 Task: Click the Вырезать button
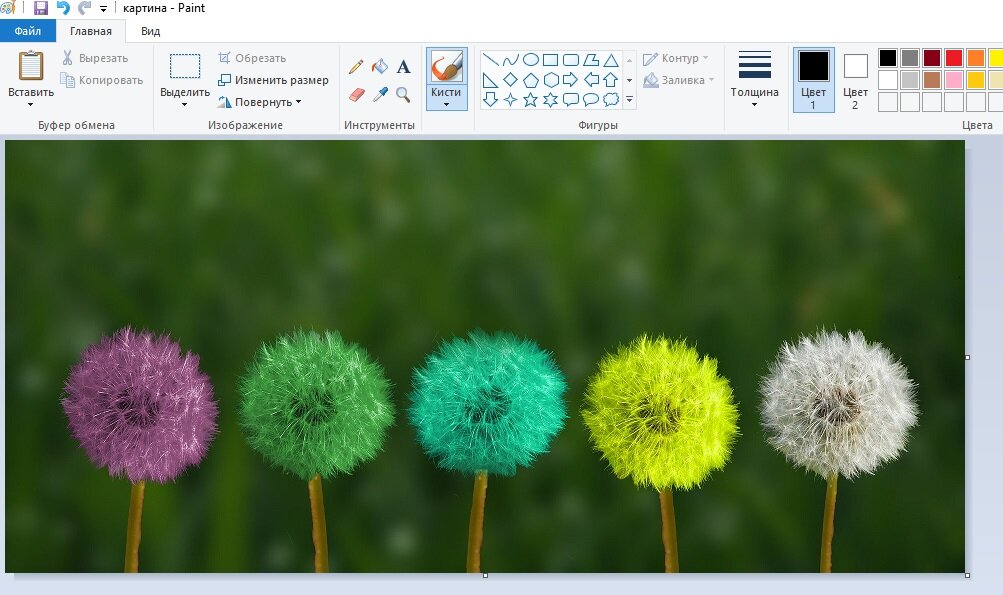coord(95,58)
